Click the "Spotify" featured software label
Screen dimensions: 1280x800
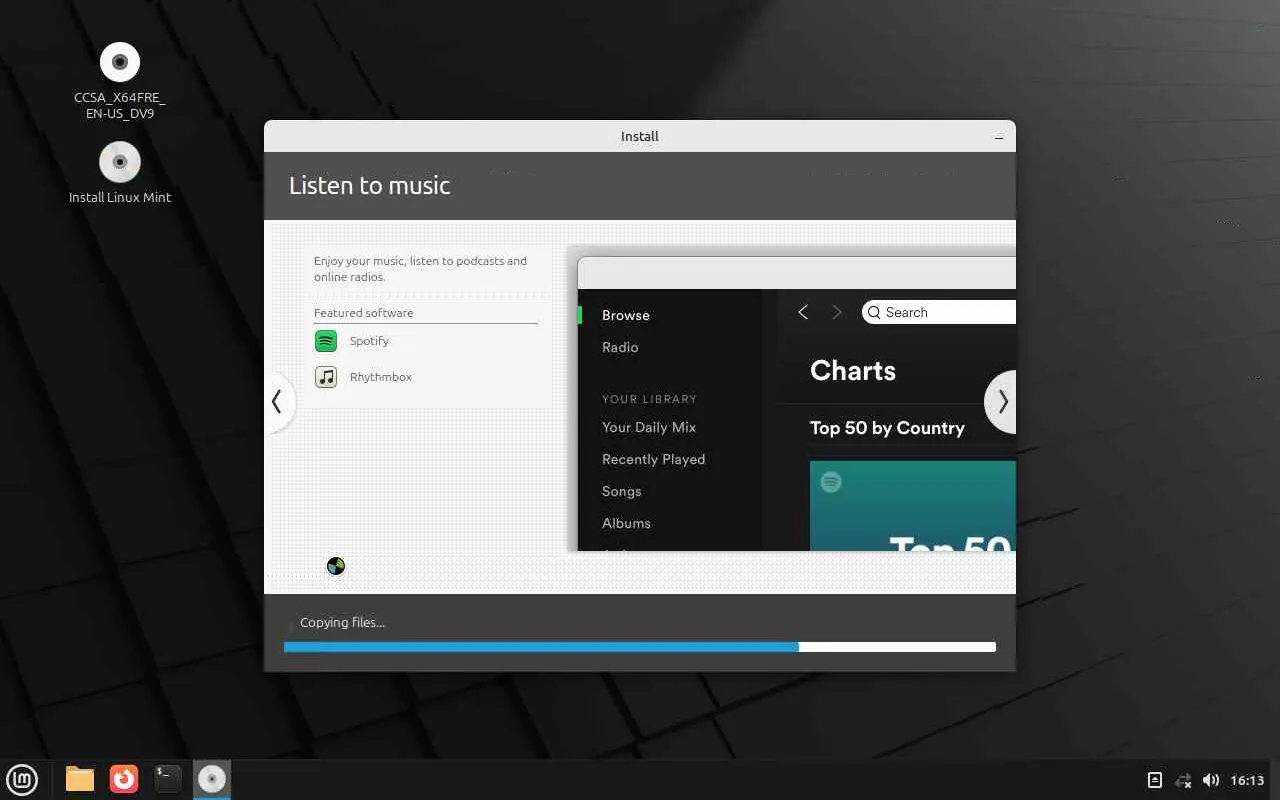point(369,341)
